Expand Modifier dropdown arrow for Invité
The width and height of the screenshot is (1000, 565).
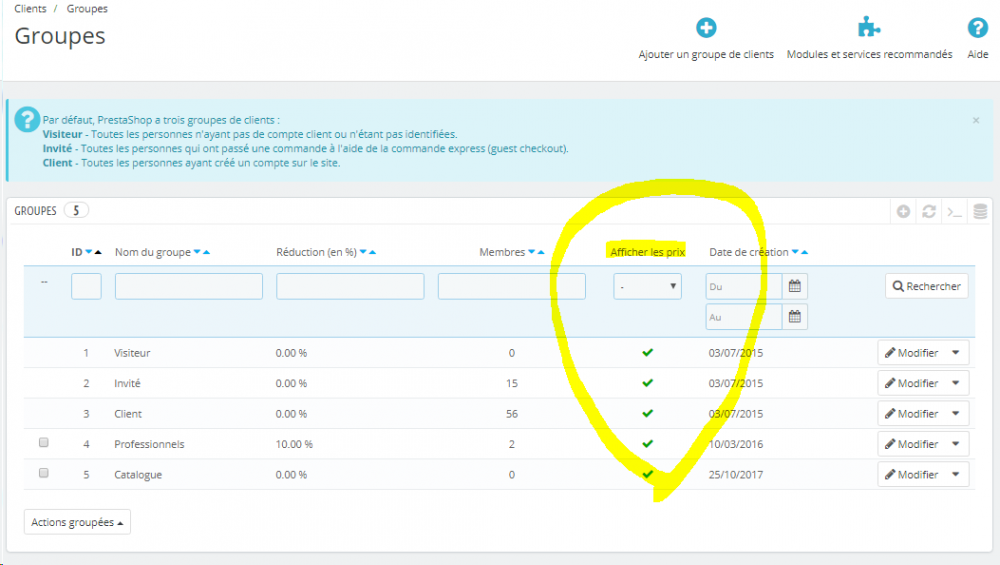pyautogui.click(x=955, y=383)
